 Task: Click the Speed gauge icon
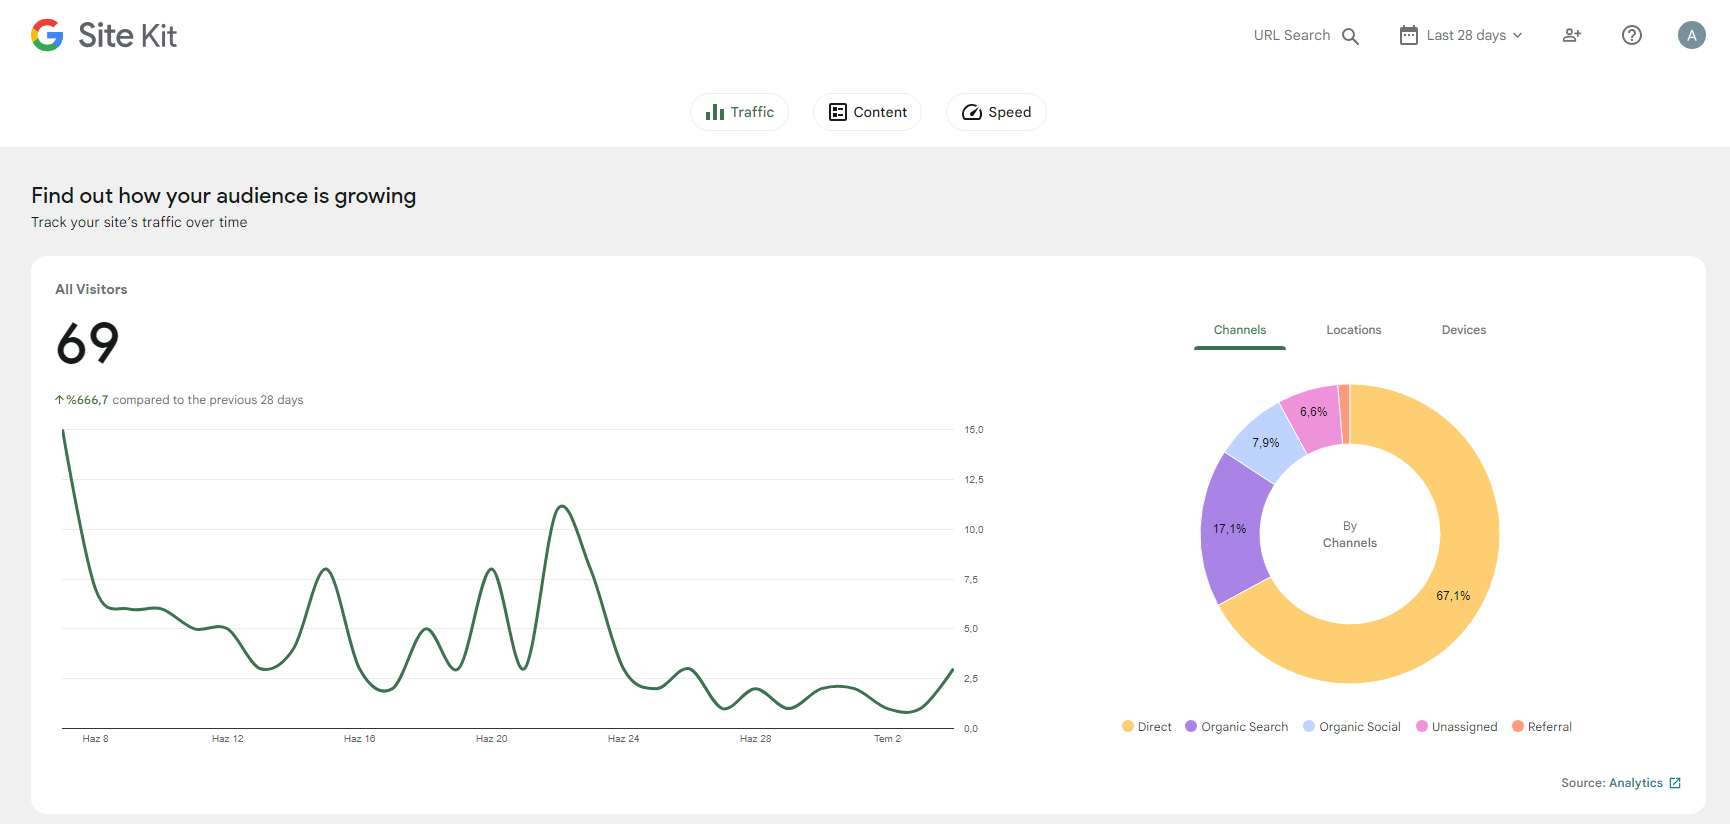click(x=972, y=112)
